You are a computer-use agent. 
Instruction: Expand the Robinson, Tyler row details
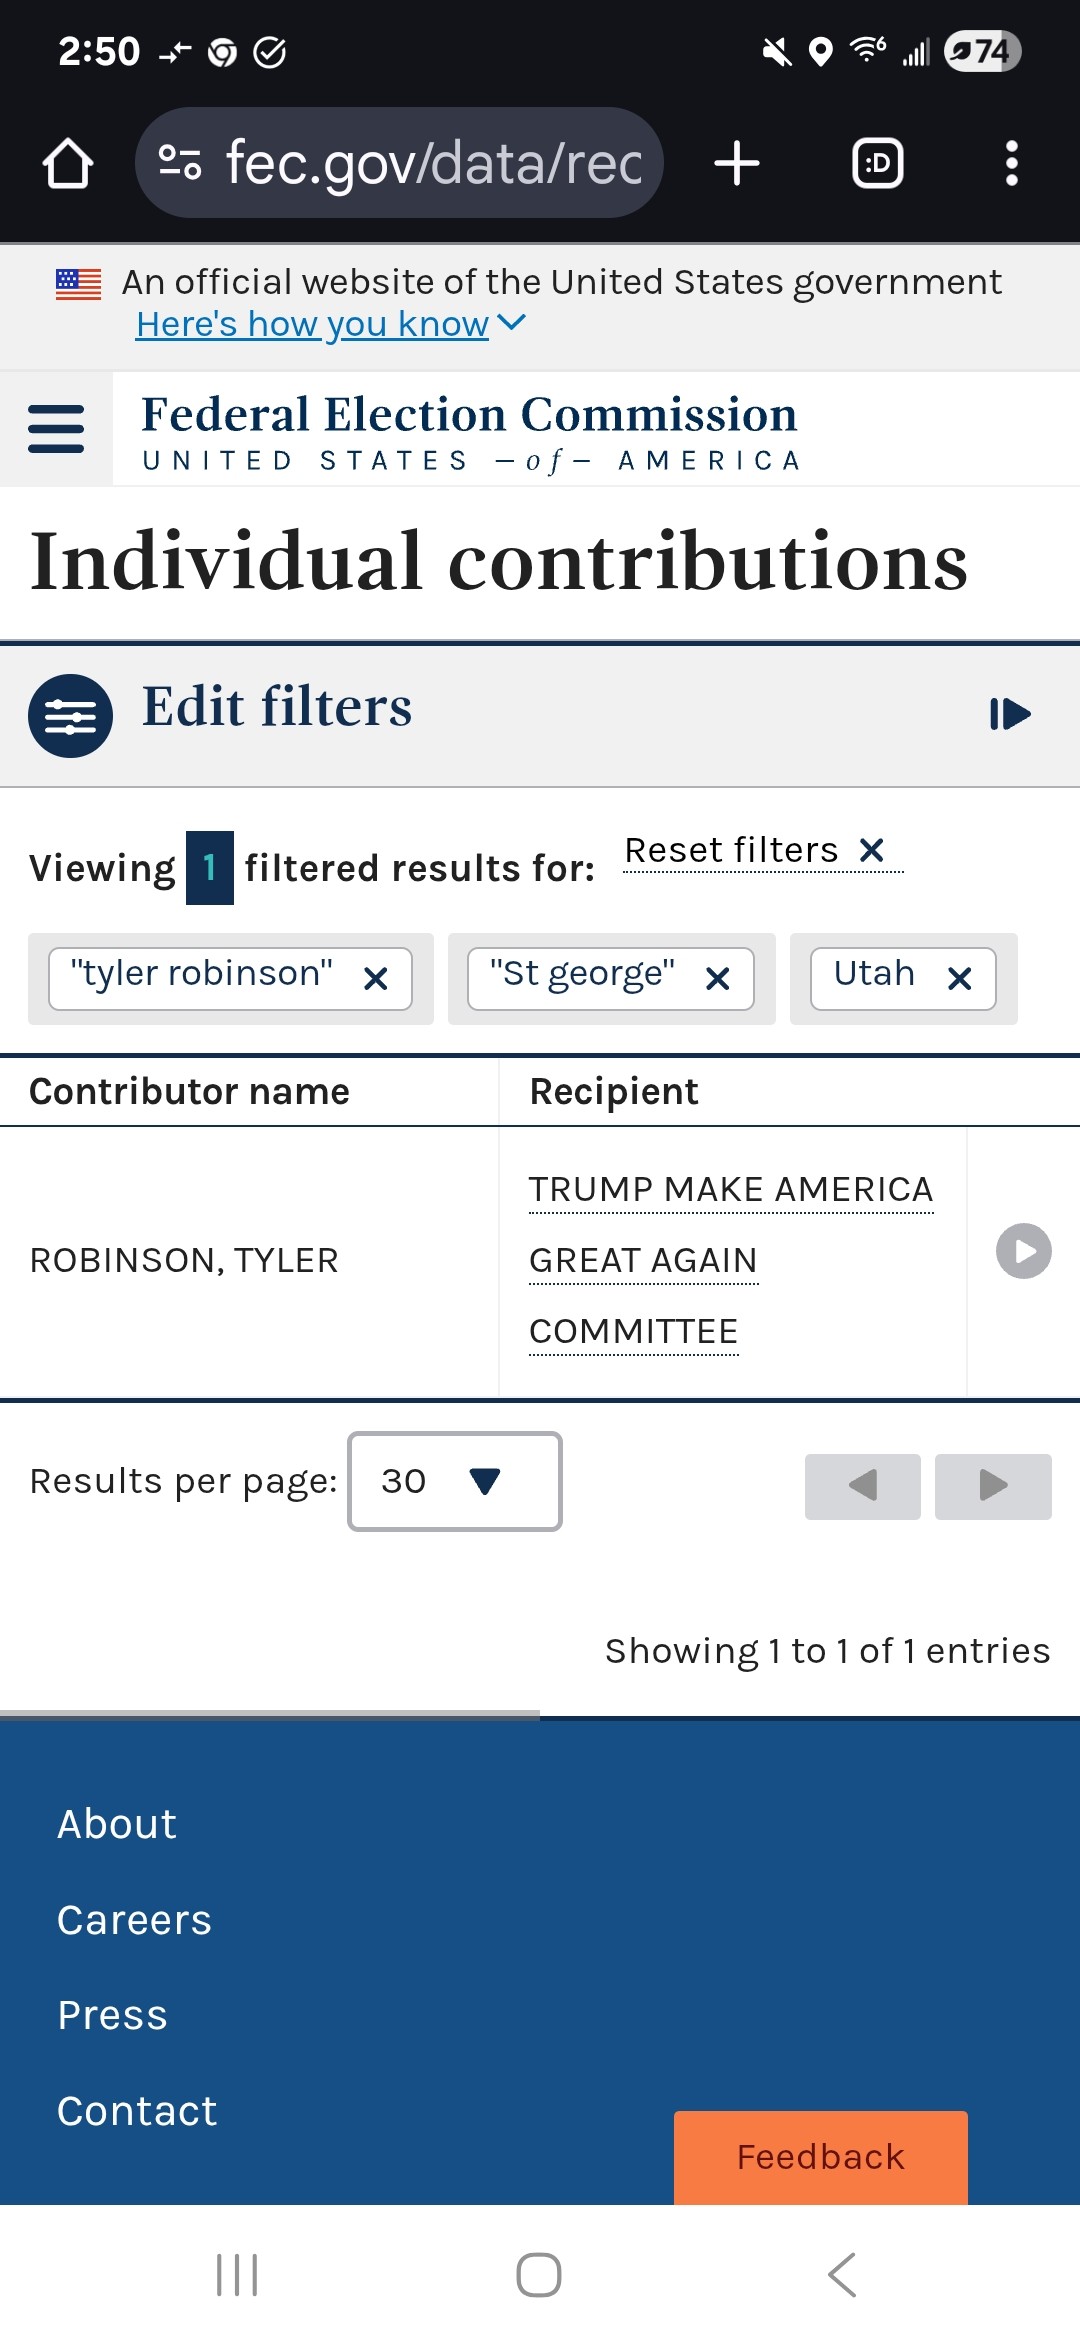pyautogui.click(x=1023, y=1251)
